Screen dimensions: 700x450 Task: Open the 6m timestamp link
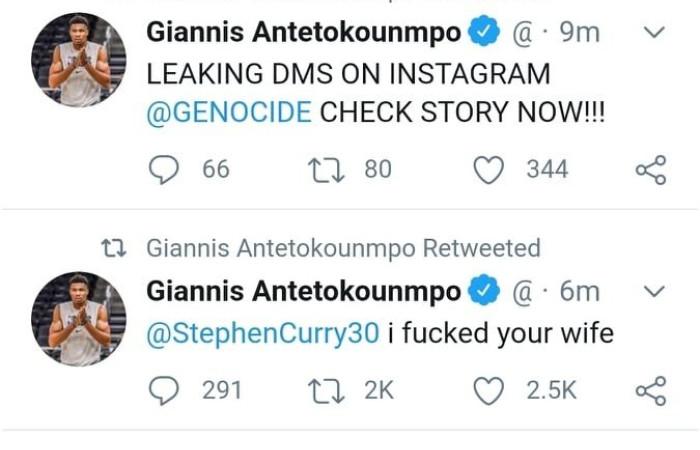(580, 291)
